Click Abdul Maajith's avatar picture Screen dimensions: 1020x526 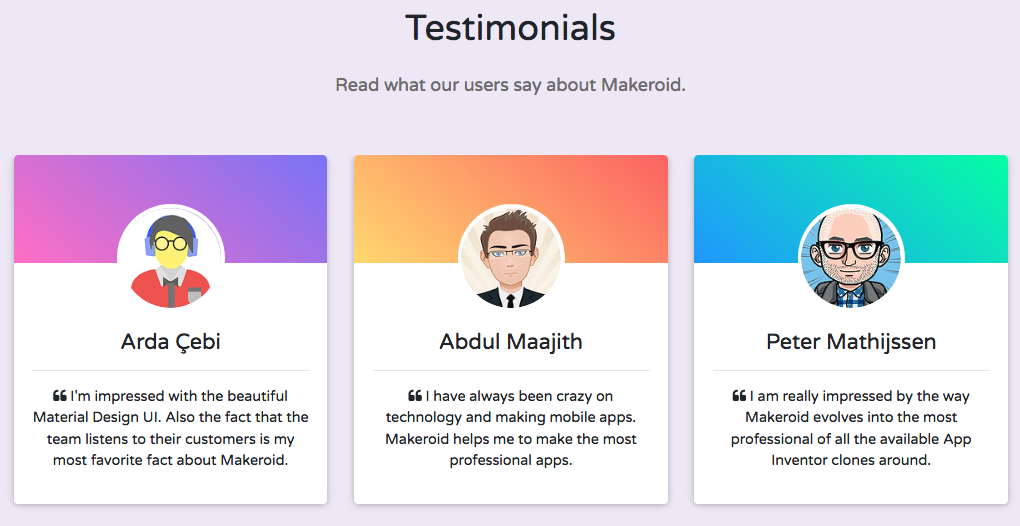click(511, 257)
